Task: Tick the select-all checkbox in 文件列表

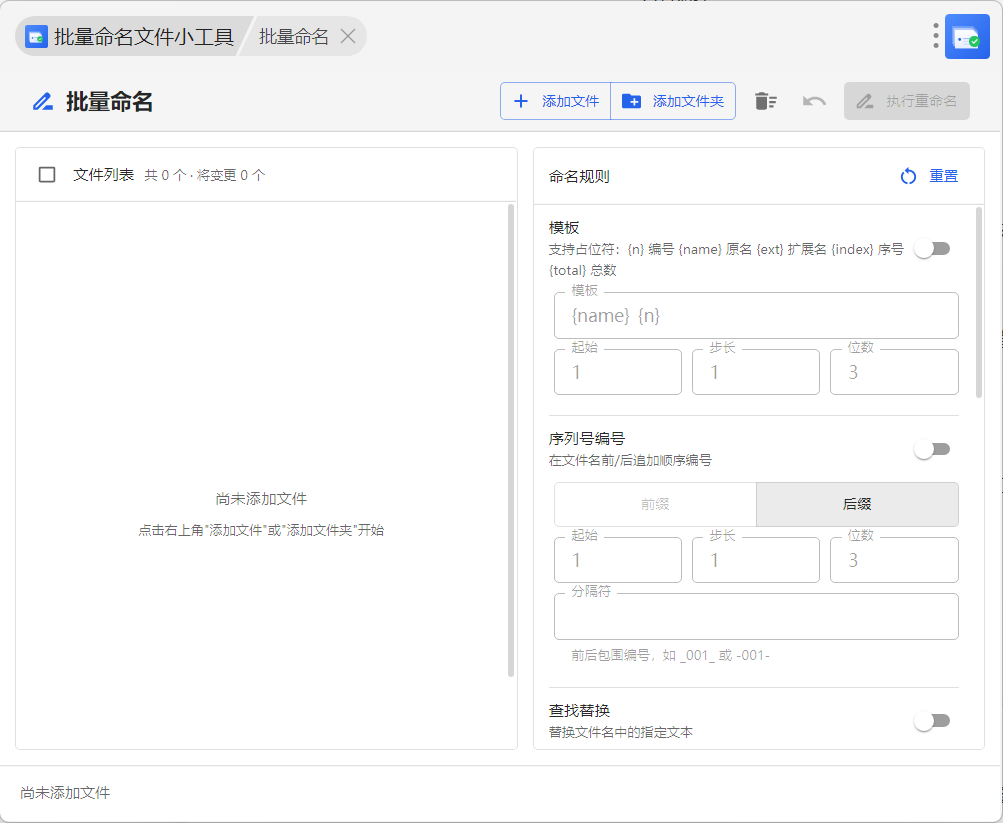Action: 47,175
